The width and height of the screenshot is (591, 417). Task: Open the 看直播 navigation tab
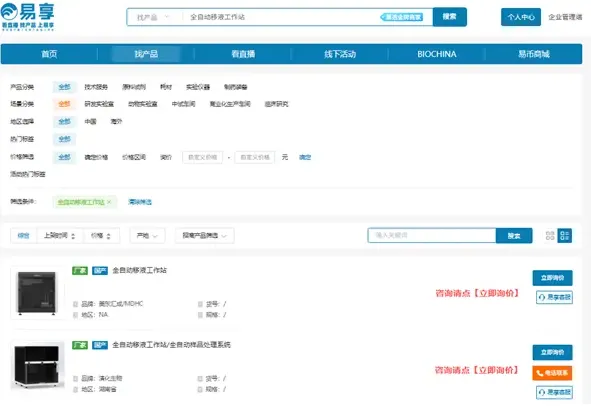pyautogui.click(x=243, y=54)
